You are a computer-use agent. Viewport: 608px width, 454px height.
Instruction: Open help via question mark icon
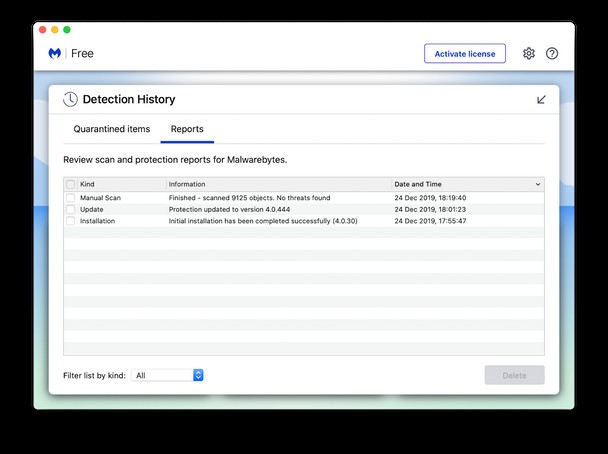pos(552,54)
